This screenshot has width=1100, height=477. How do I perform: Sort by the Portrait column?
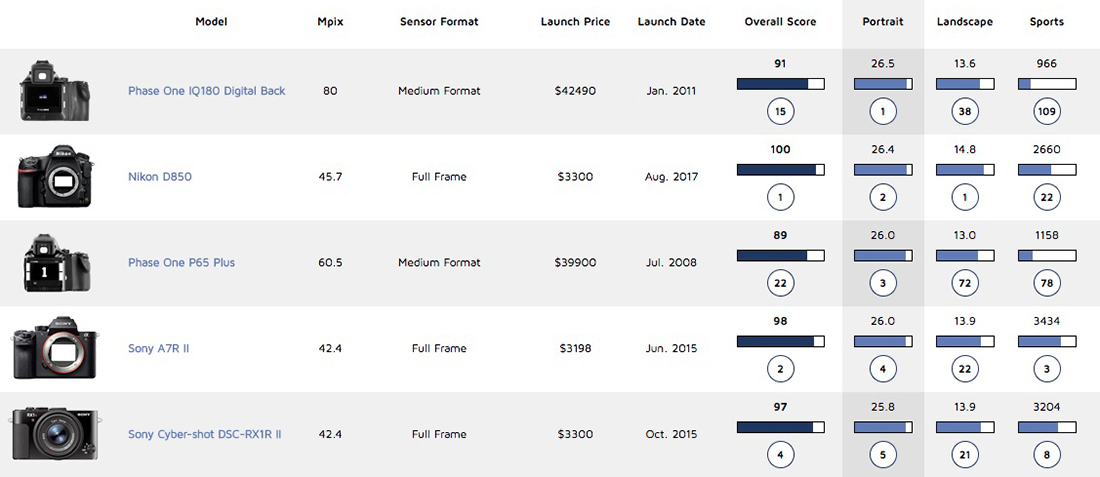pyautogui.click(x=883, y=22)
